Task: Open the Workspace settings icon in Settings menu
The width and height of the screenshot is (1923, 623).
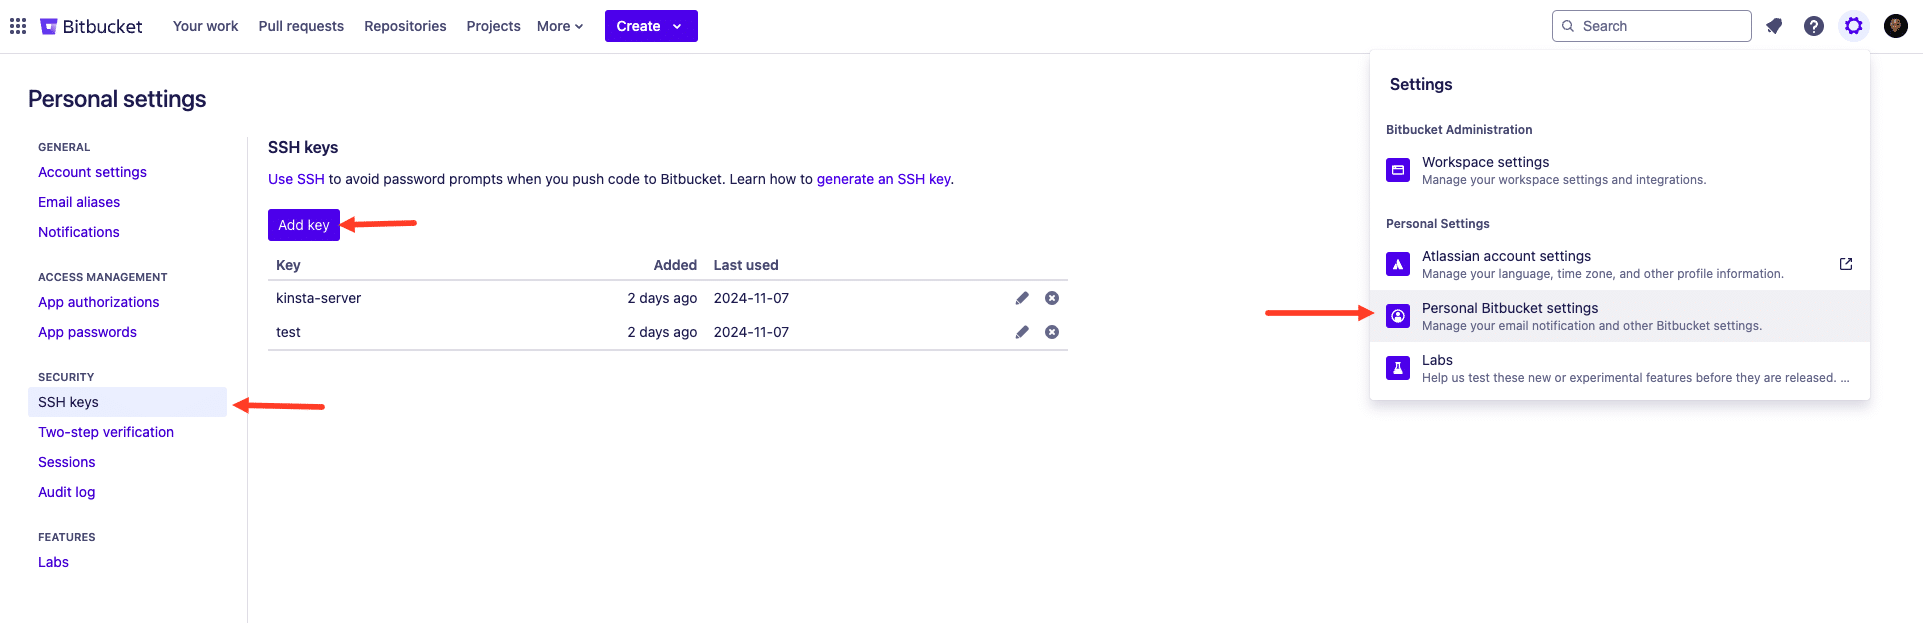Action: point(1397,169)
